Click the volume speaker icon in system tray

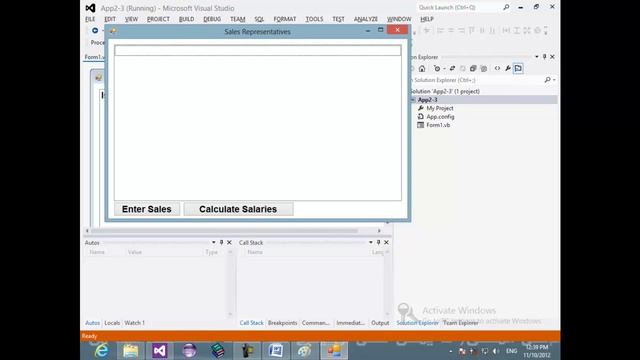point(496,351)
